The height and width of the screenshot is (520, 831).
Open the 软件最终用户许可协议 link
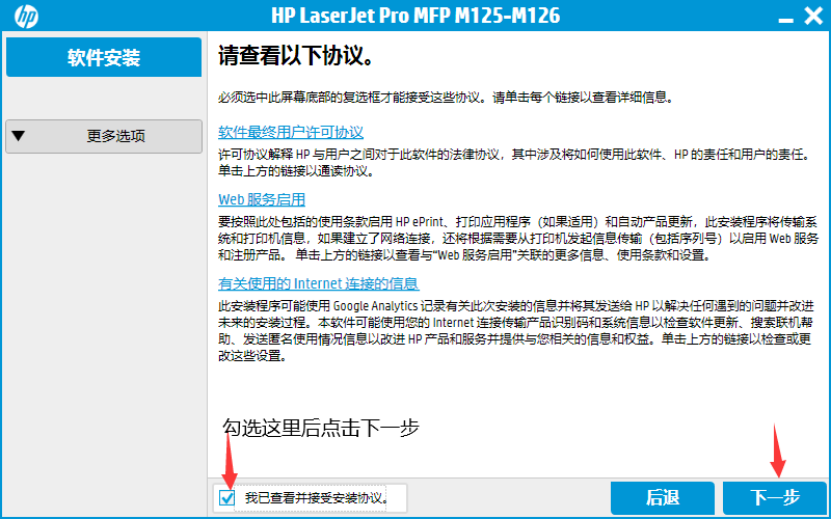[290, 132]
